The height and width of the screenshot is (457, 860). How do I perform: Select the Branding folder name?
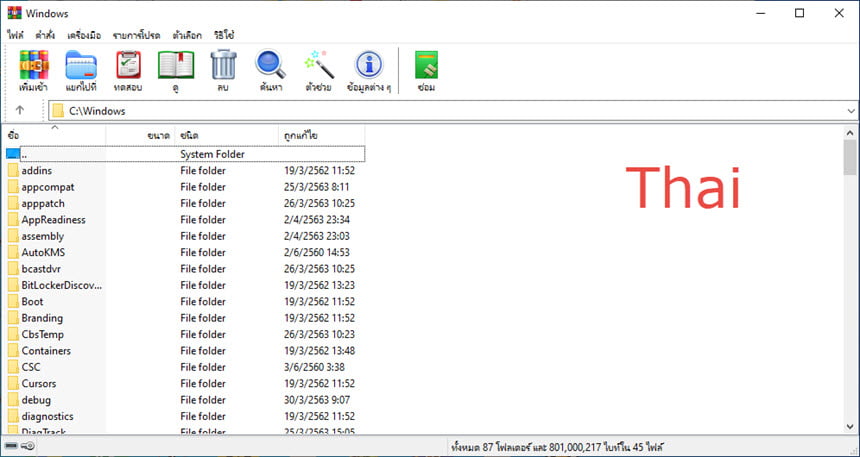(x=42, y=318)
